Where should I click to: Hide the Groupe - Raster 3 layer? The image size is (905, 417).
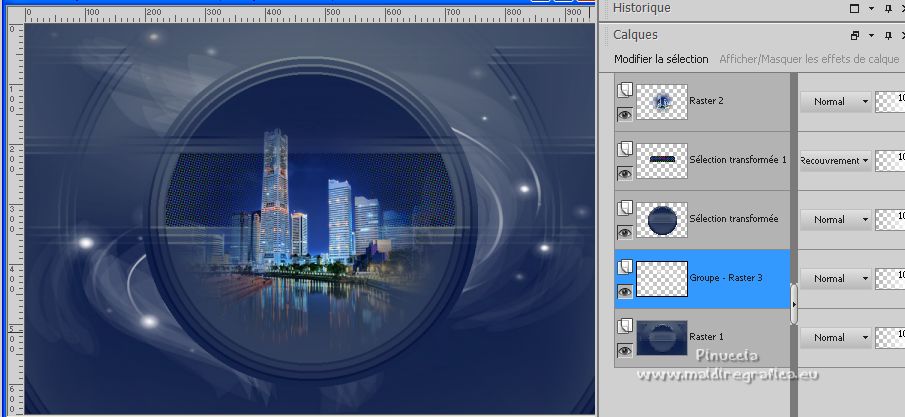(624, 292)
